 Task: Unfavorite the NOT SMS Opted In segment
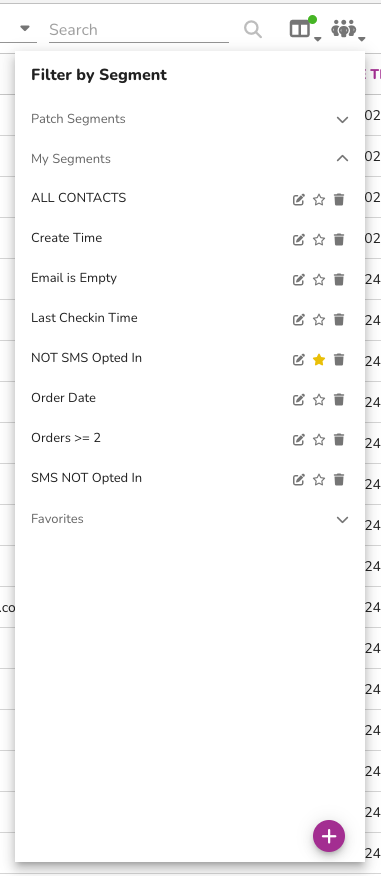point(319,360)
